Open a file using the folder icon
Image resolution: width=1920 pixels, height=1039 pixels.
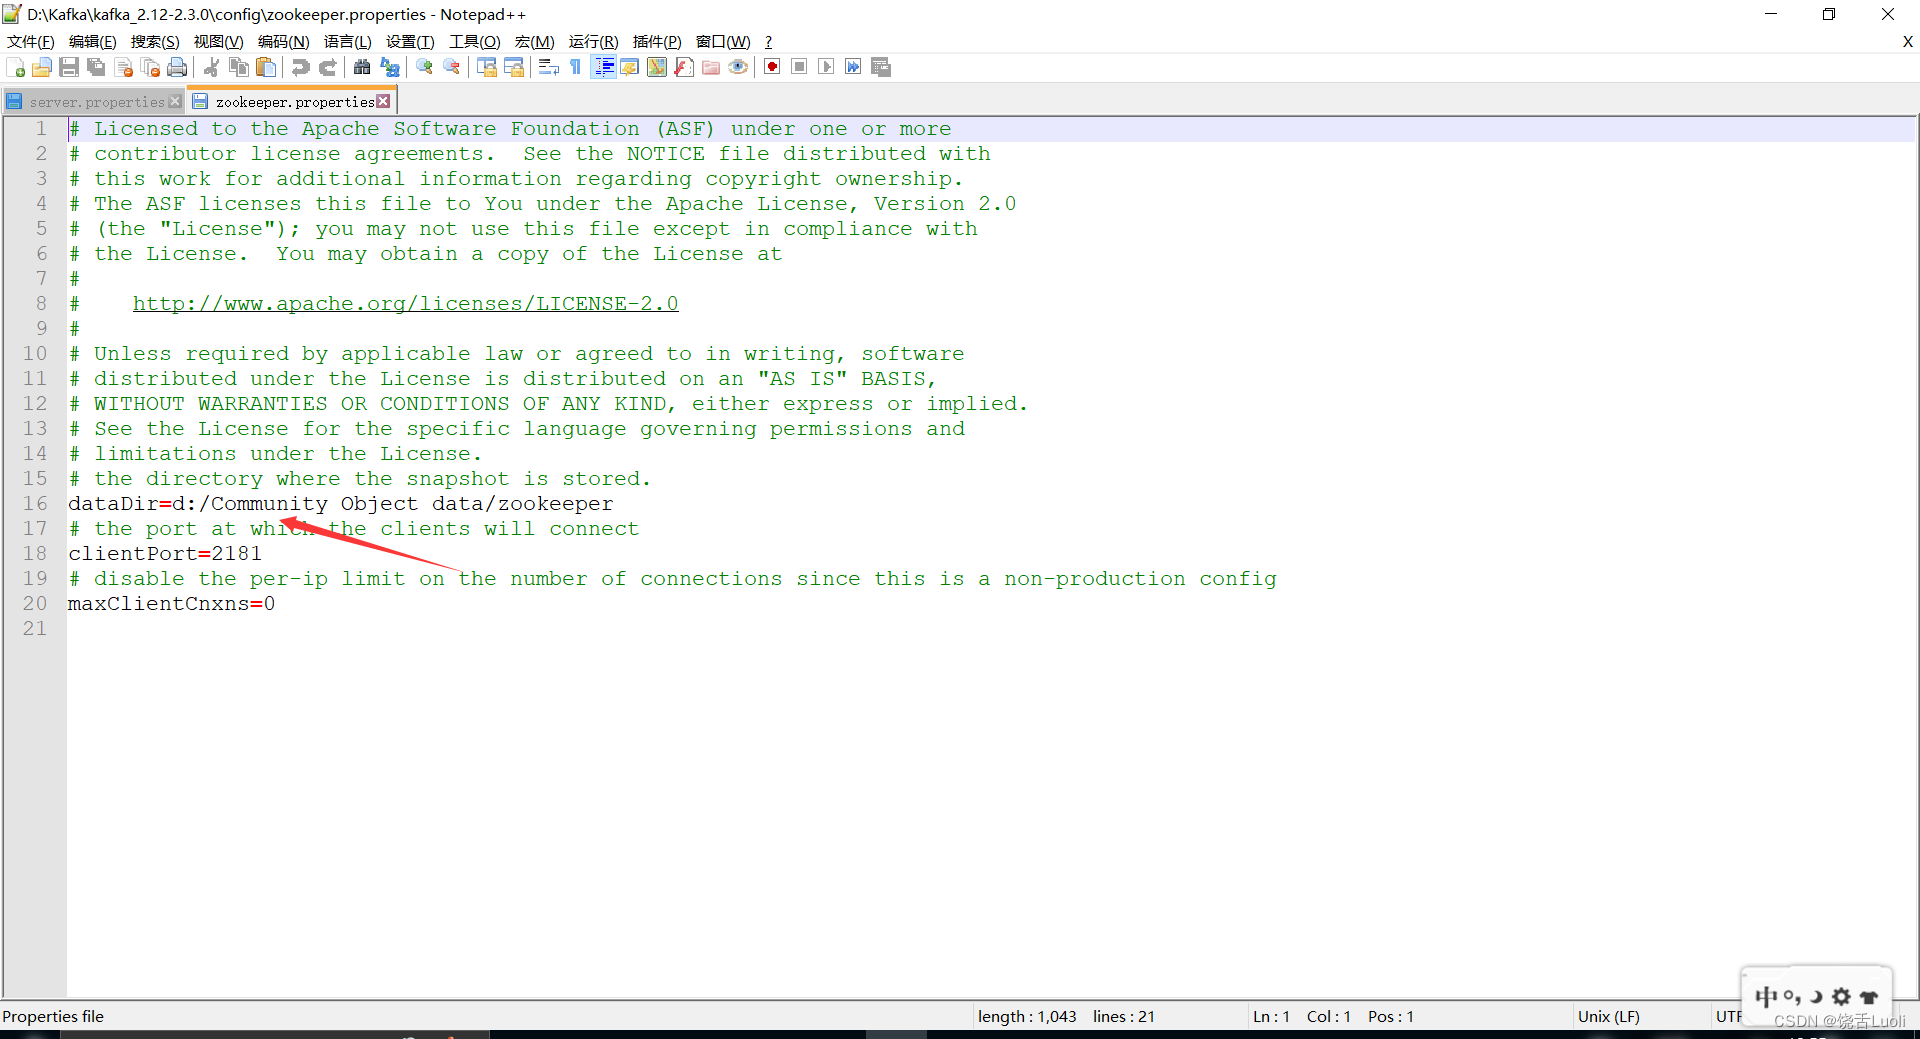42,67
